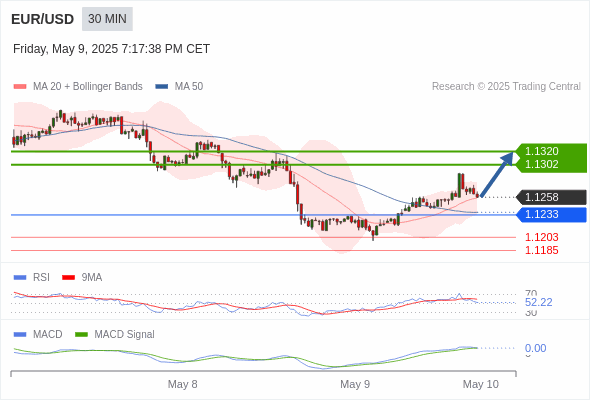The image size is (590, 400).
Task: Click the RSI value 52.22
Action: pyautogui.click(x=538, y=303)
